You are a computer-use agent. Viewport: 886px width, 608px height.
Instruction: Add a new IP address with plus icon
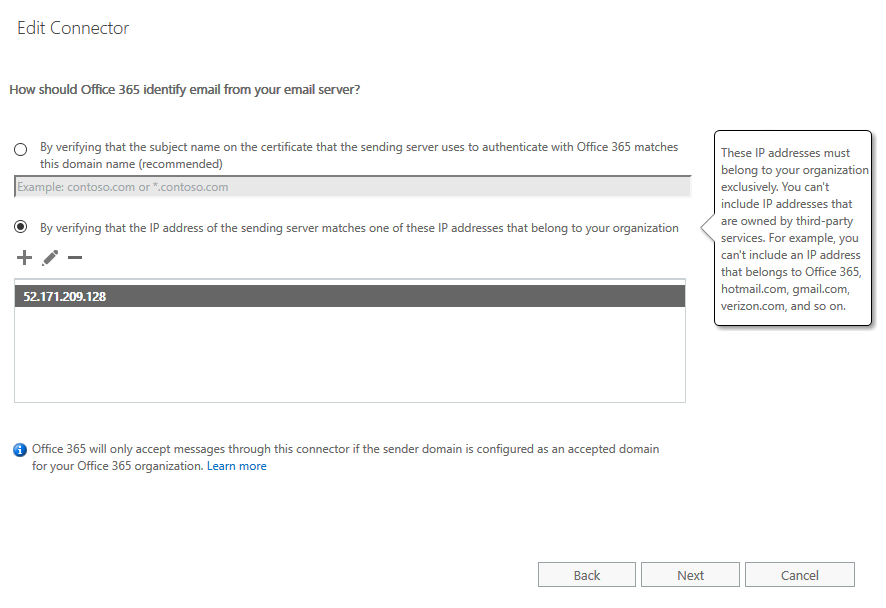(24, 258)
